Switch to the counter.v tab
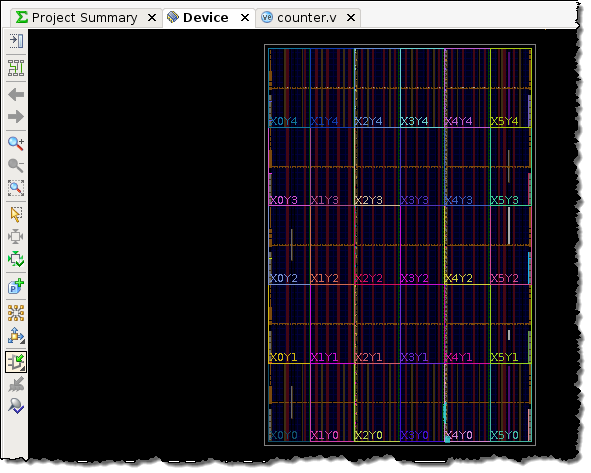The width and height of the screenshot is (591, 473). pyautogui.click(x=306, y=18)
